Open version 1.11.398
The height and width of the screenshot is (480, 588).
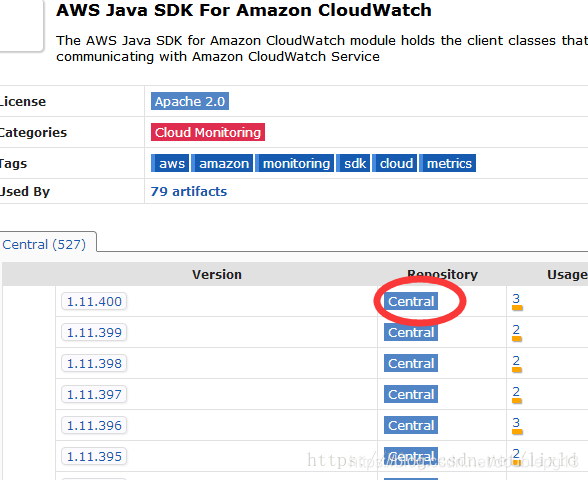pyautogui.click(x=94, y=363)
